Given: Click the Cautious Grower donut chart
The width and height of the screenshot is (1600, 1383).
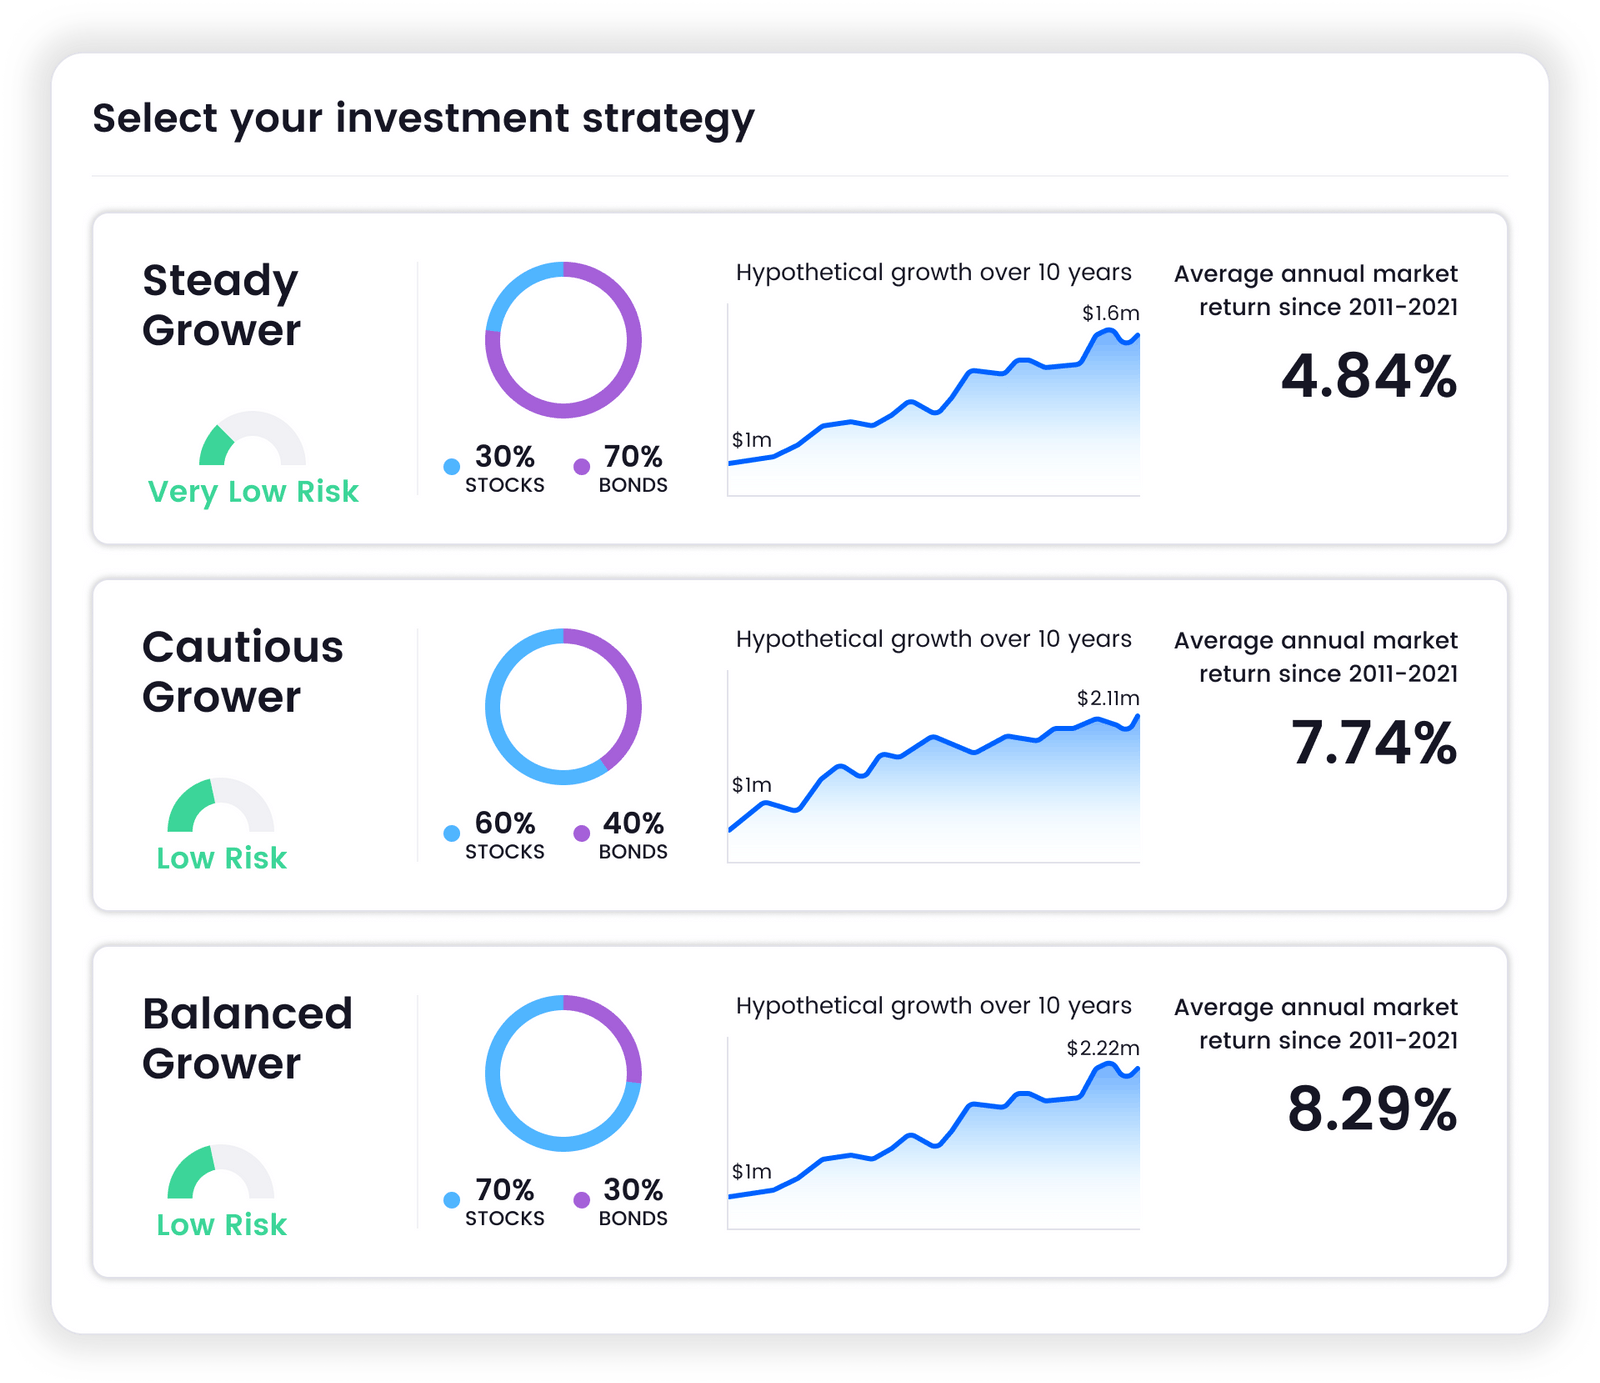Looking at the screenshot, I should pos(565,706).
